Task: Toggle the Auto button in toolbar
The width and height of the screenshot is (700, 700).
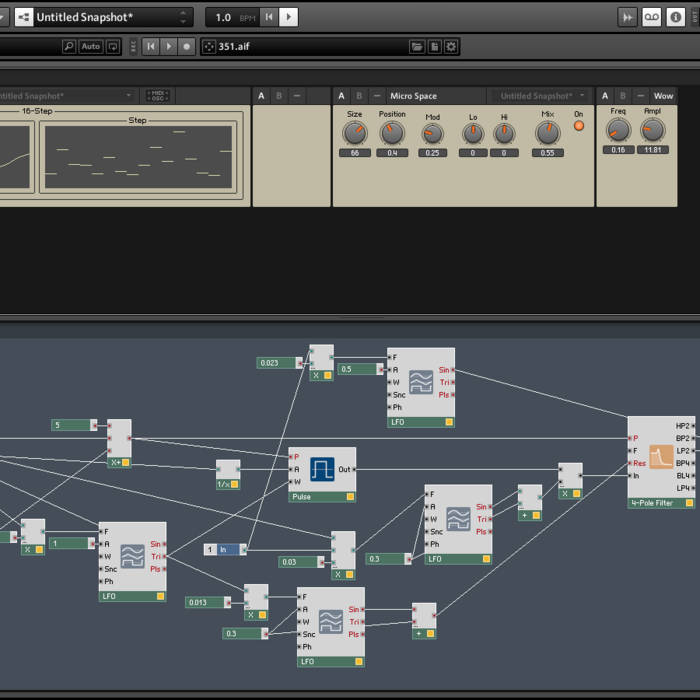Action: point(91,46)
